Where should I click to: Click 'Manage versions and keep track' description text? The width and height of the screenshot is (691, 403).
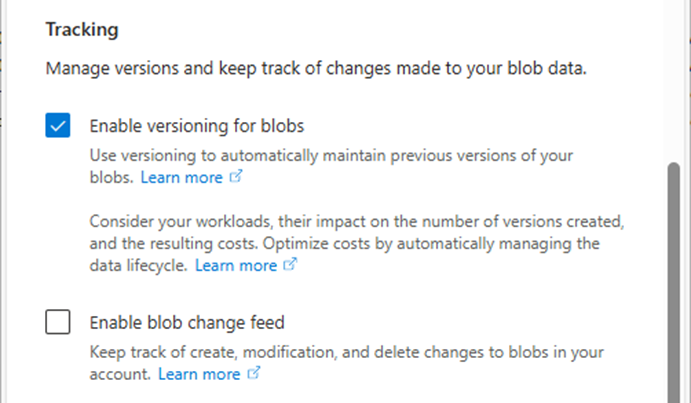[x=316, y=71]
